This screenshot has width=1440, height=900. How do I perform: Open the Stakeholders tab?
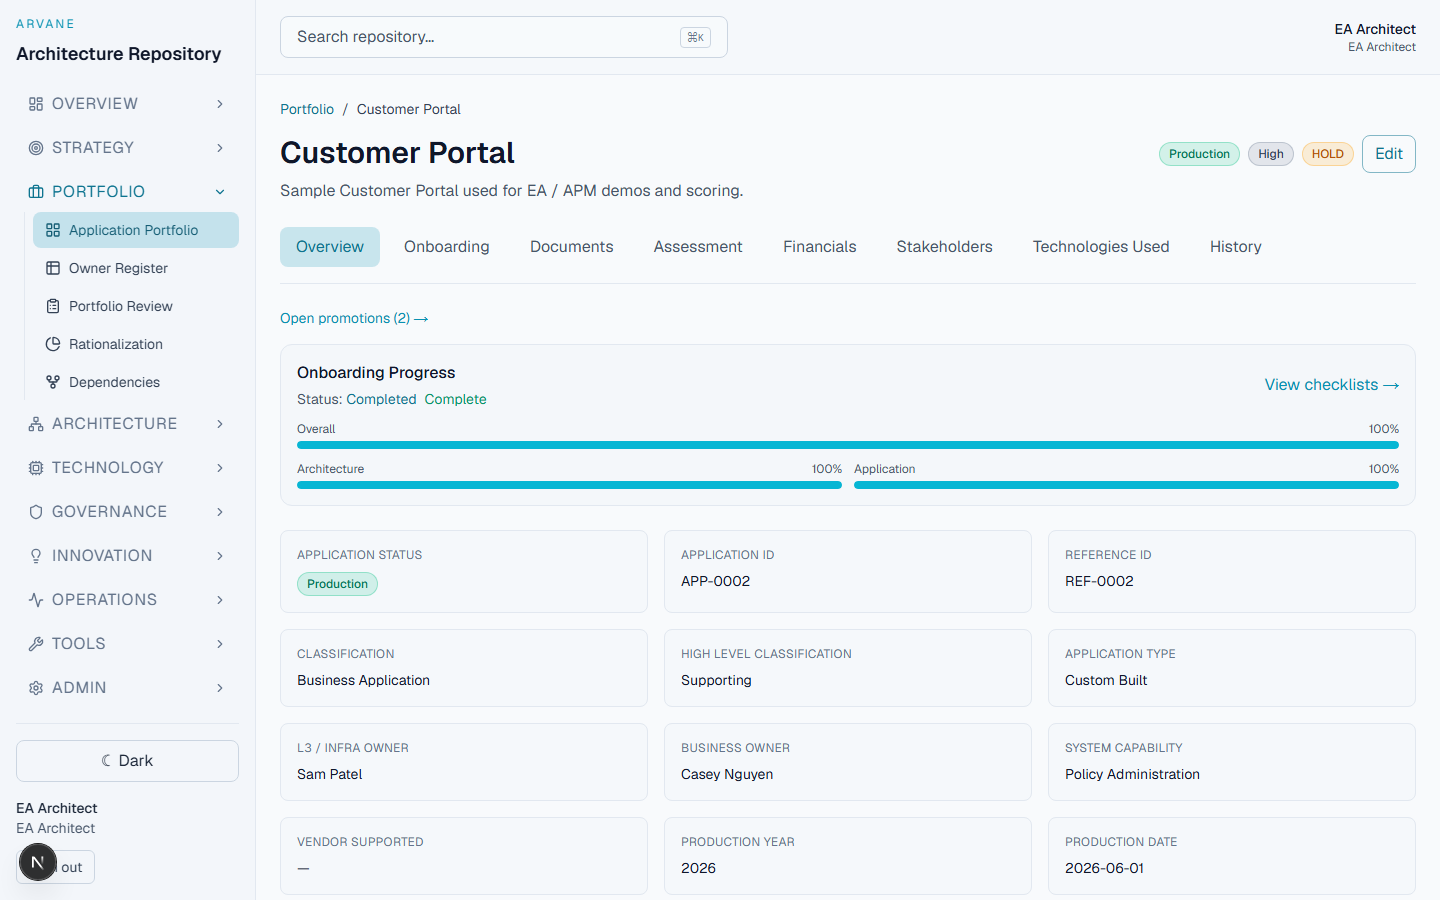click(x=945, y=247)
